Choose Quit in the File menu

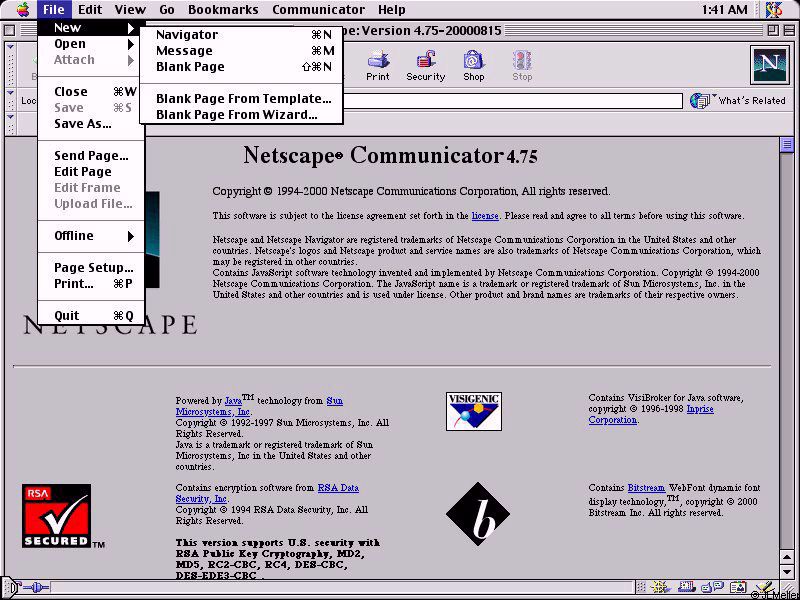[x=91, y=316]
